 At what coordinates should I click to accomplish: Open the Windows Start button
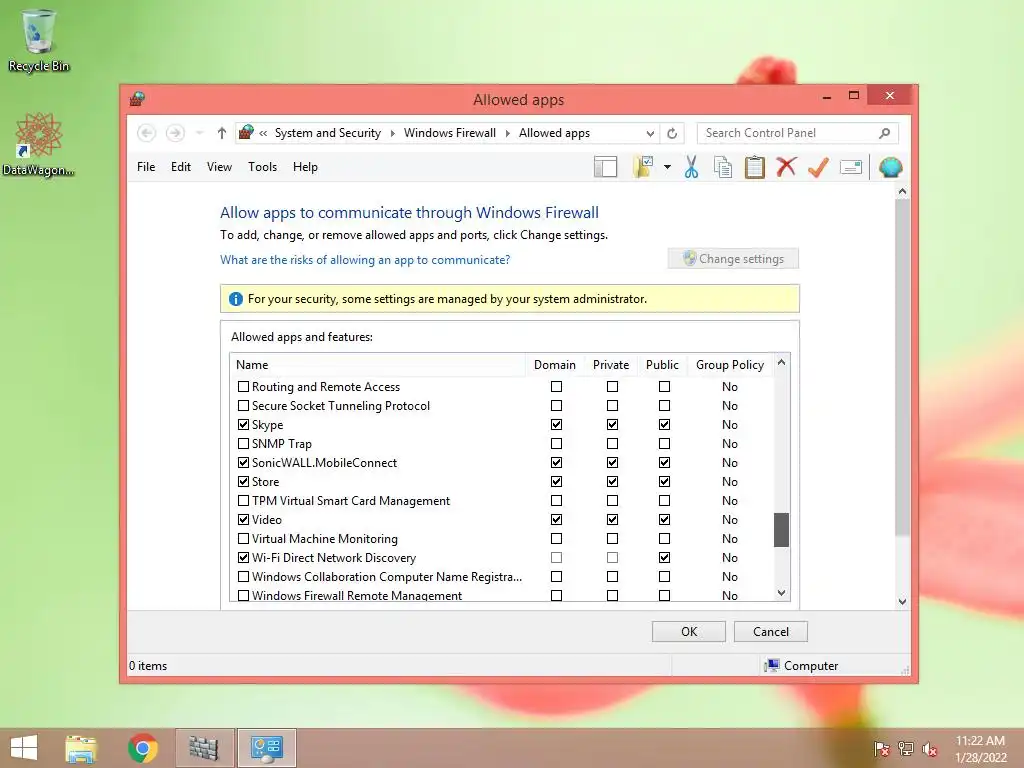[x=24, y=748]
